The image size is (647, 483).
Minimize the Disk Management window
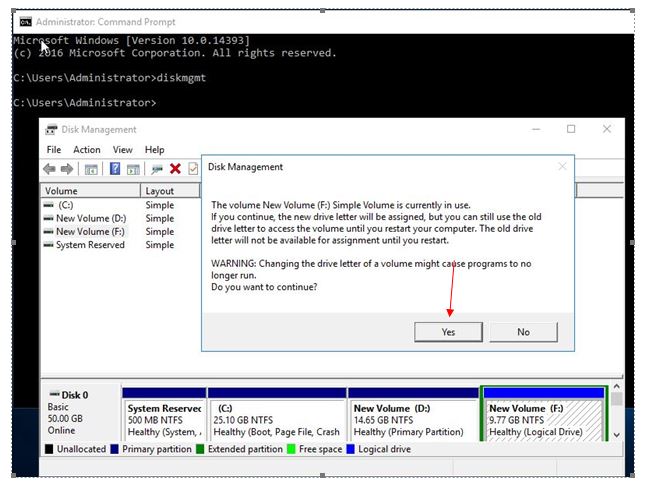(x=536, y=129)
